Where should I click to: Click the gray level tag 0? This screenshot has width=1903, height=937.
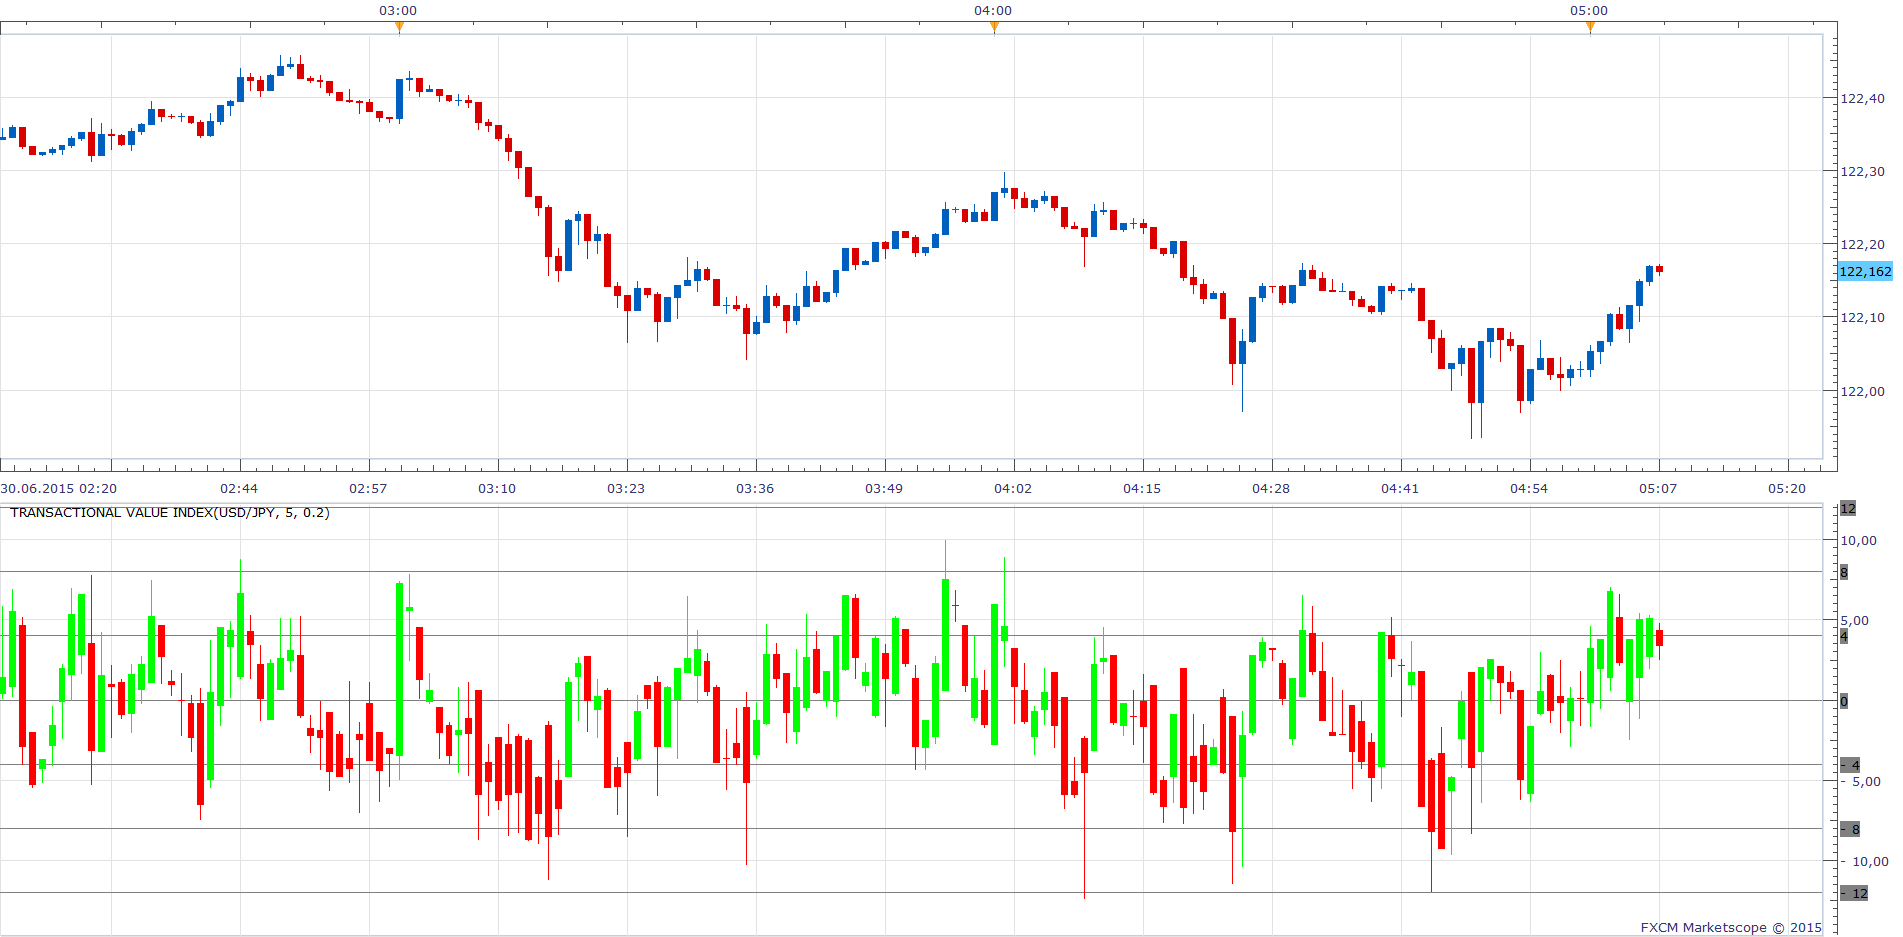(1845, 700)
